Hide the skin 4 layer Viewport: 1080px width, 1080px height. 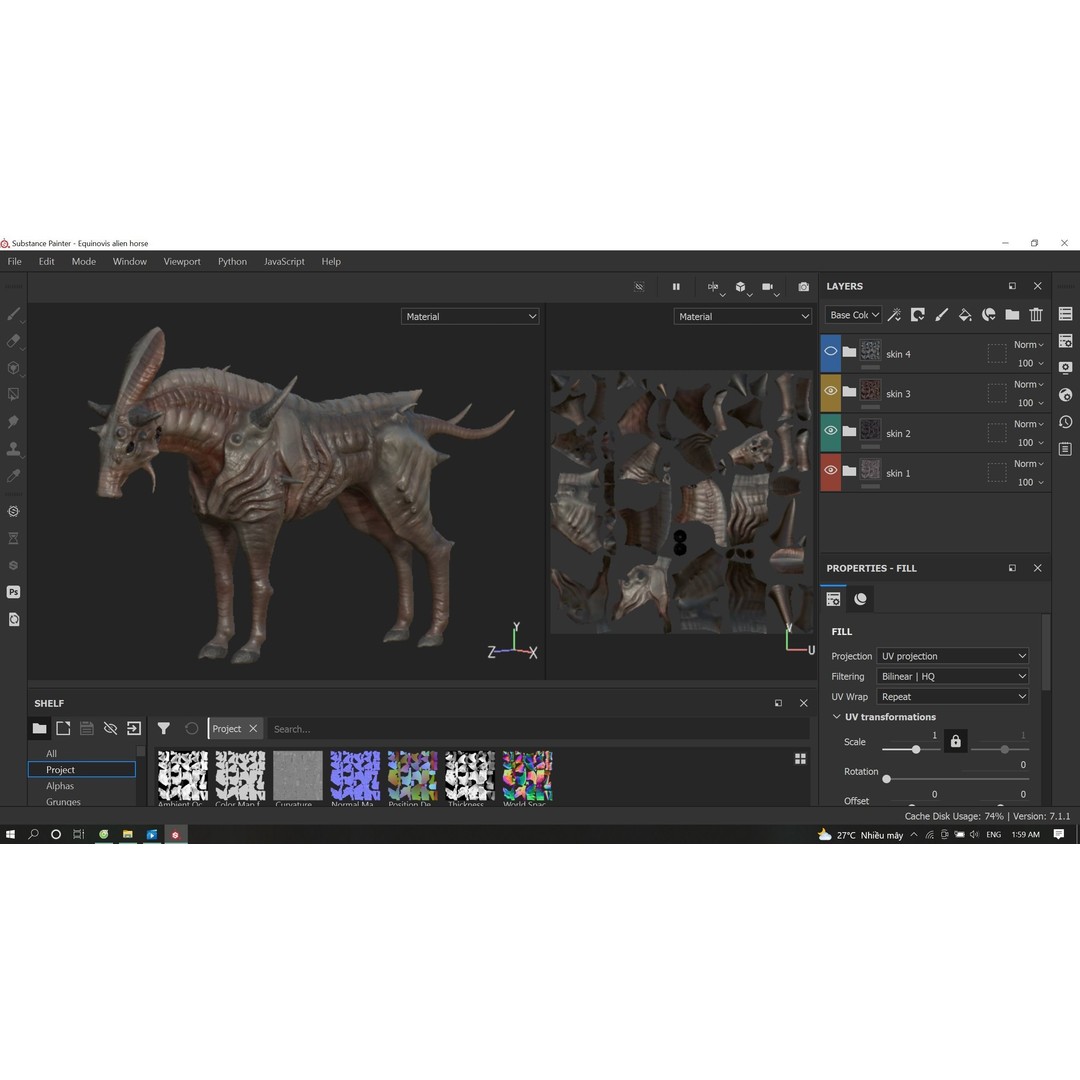point(830,351)
